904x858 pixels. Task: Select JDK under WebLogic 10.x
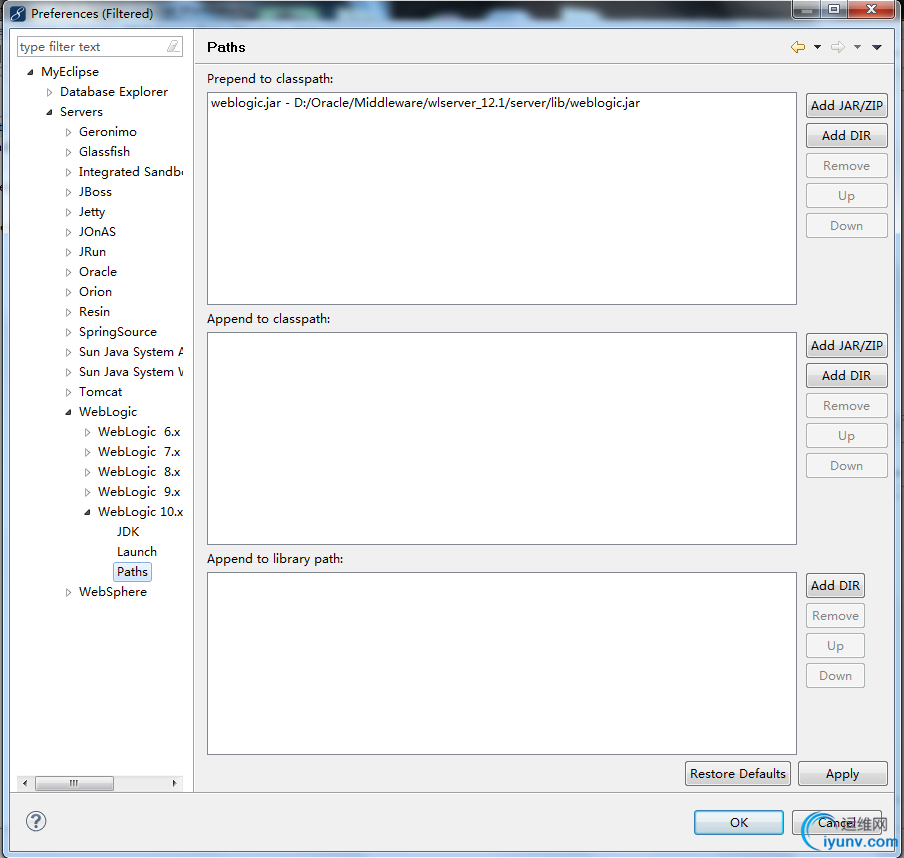pos(128,532)
